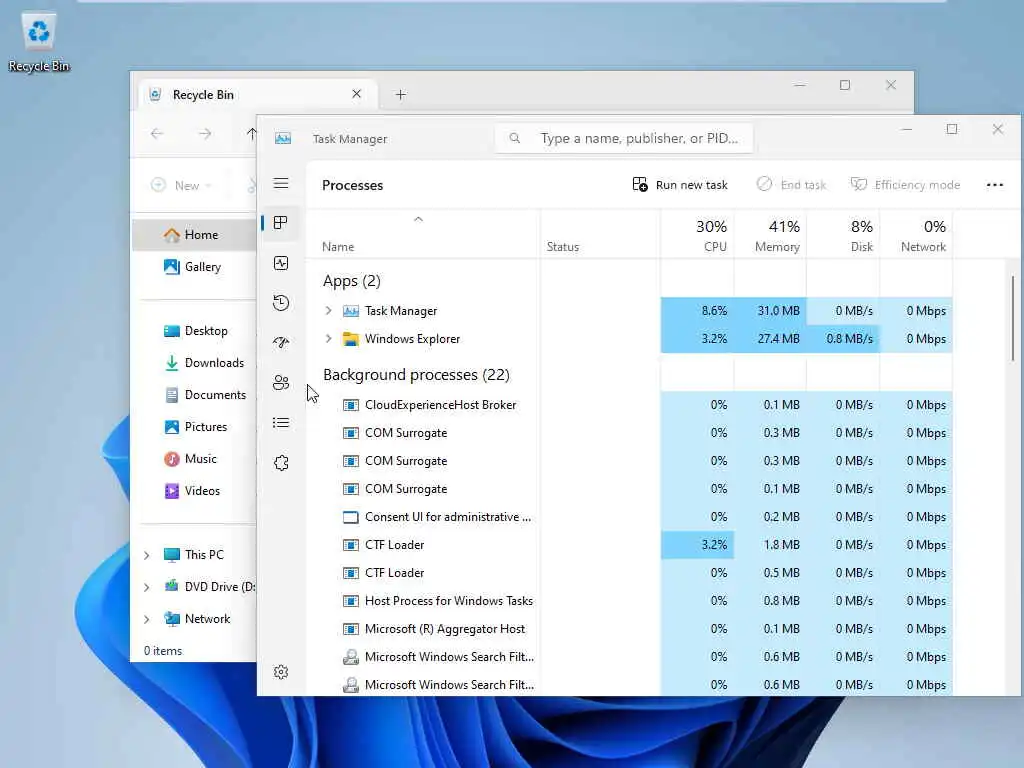Click the Task Manager process icon in Apps list

coord(351,311)
